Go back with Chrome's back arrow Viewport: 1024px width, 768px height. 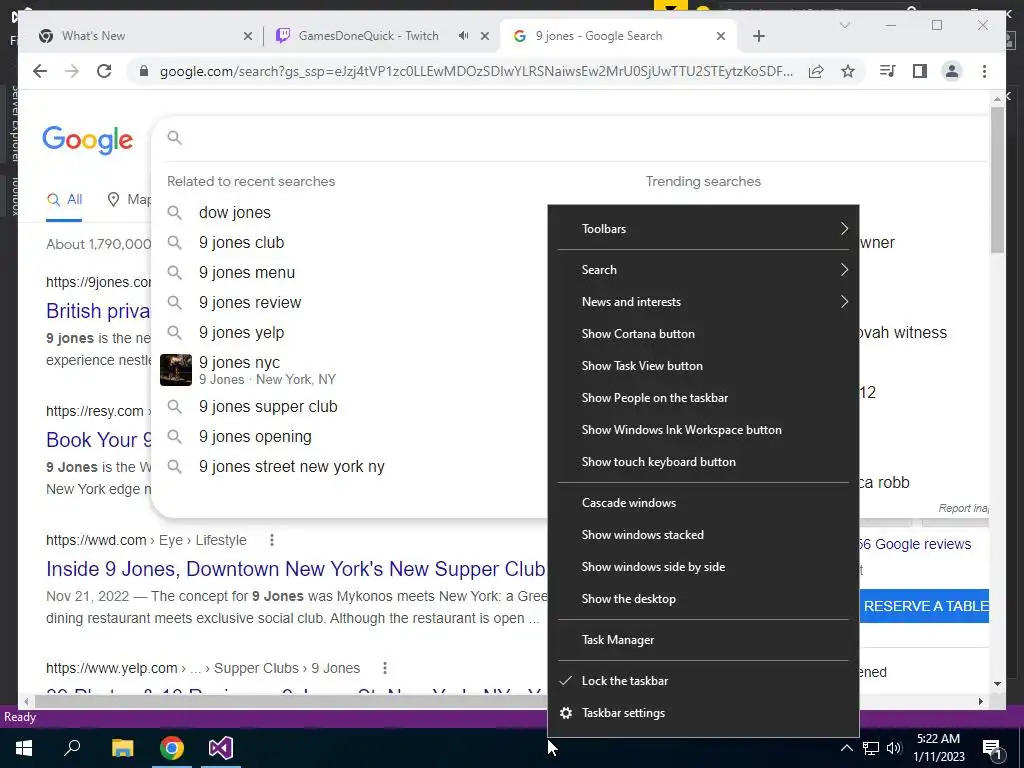tap(40, 71)
